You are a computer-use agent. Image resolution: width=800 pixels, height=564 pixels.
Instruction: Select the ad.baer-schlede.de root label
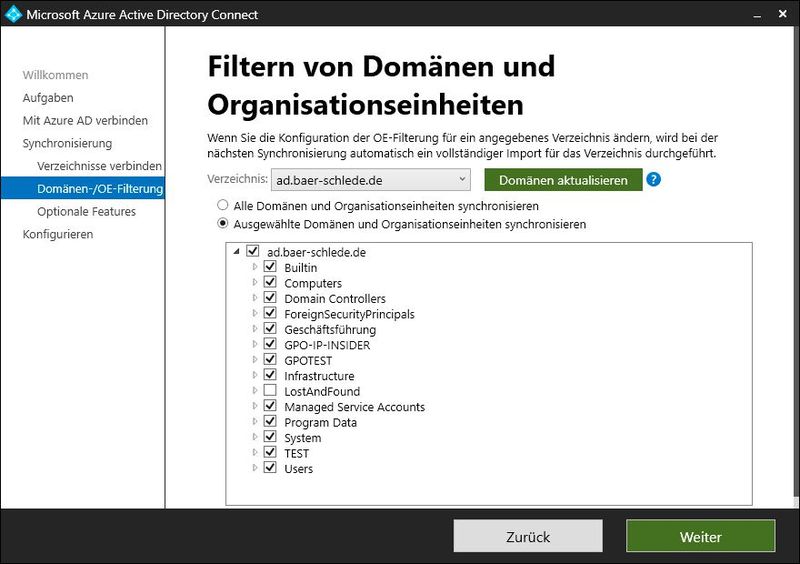pos(316,252)
